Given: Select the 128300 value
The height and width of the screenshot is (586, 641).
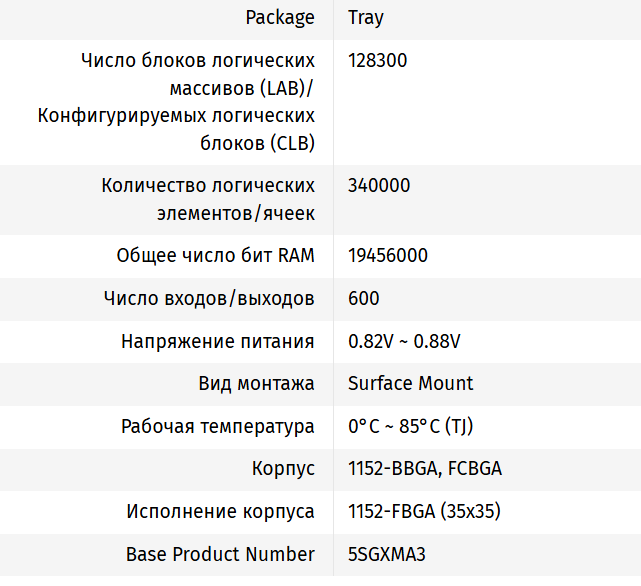Looking at the screenshot, I should [x=378, y=61].
